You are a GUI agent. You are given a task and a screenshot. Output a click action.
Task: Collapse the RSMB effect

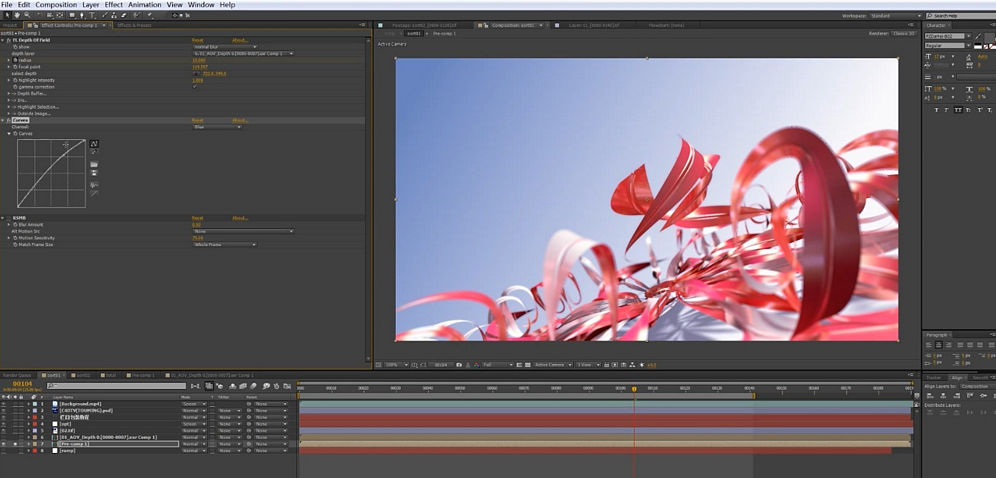coord(3,218)
